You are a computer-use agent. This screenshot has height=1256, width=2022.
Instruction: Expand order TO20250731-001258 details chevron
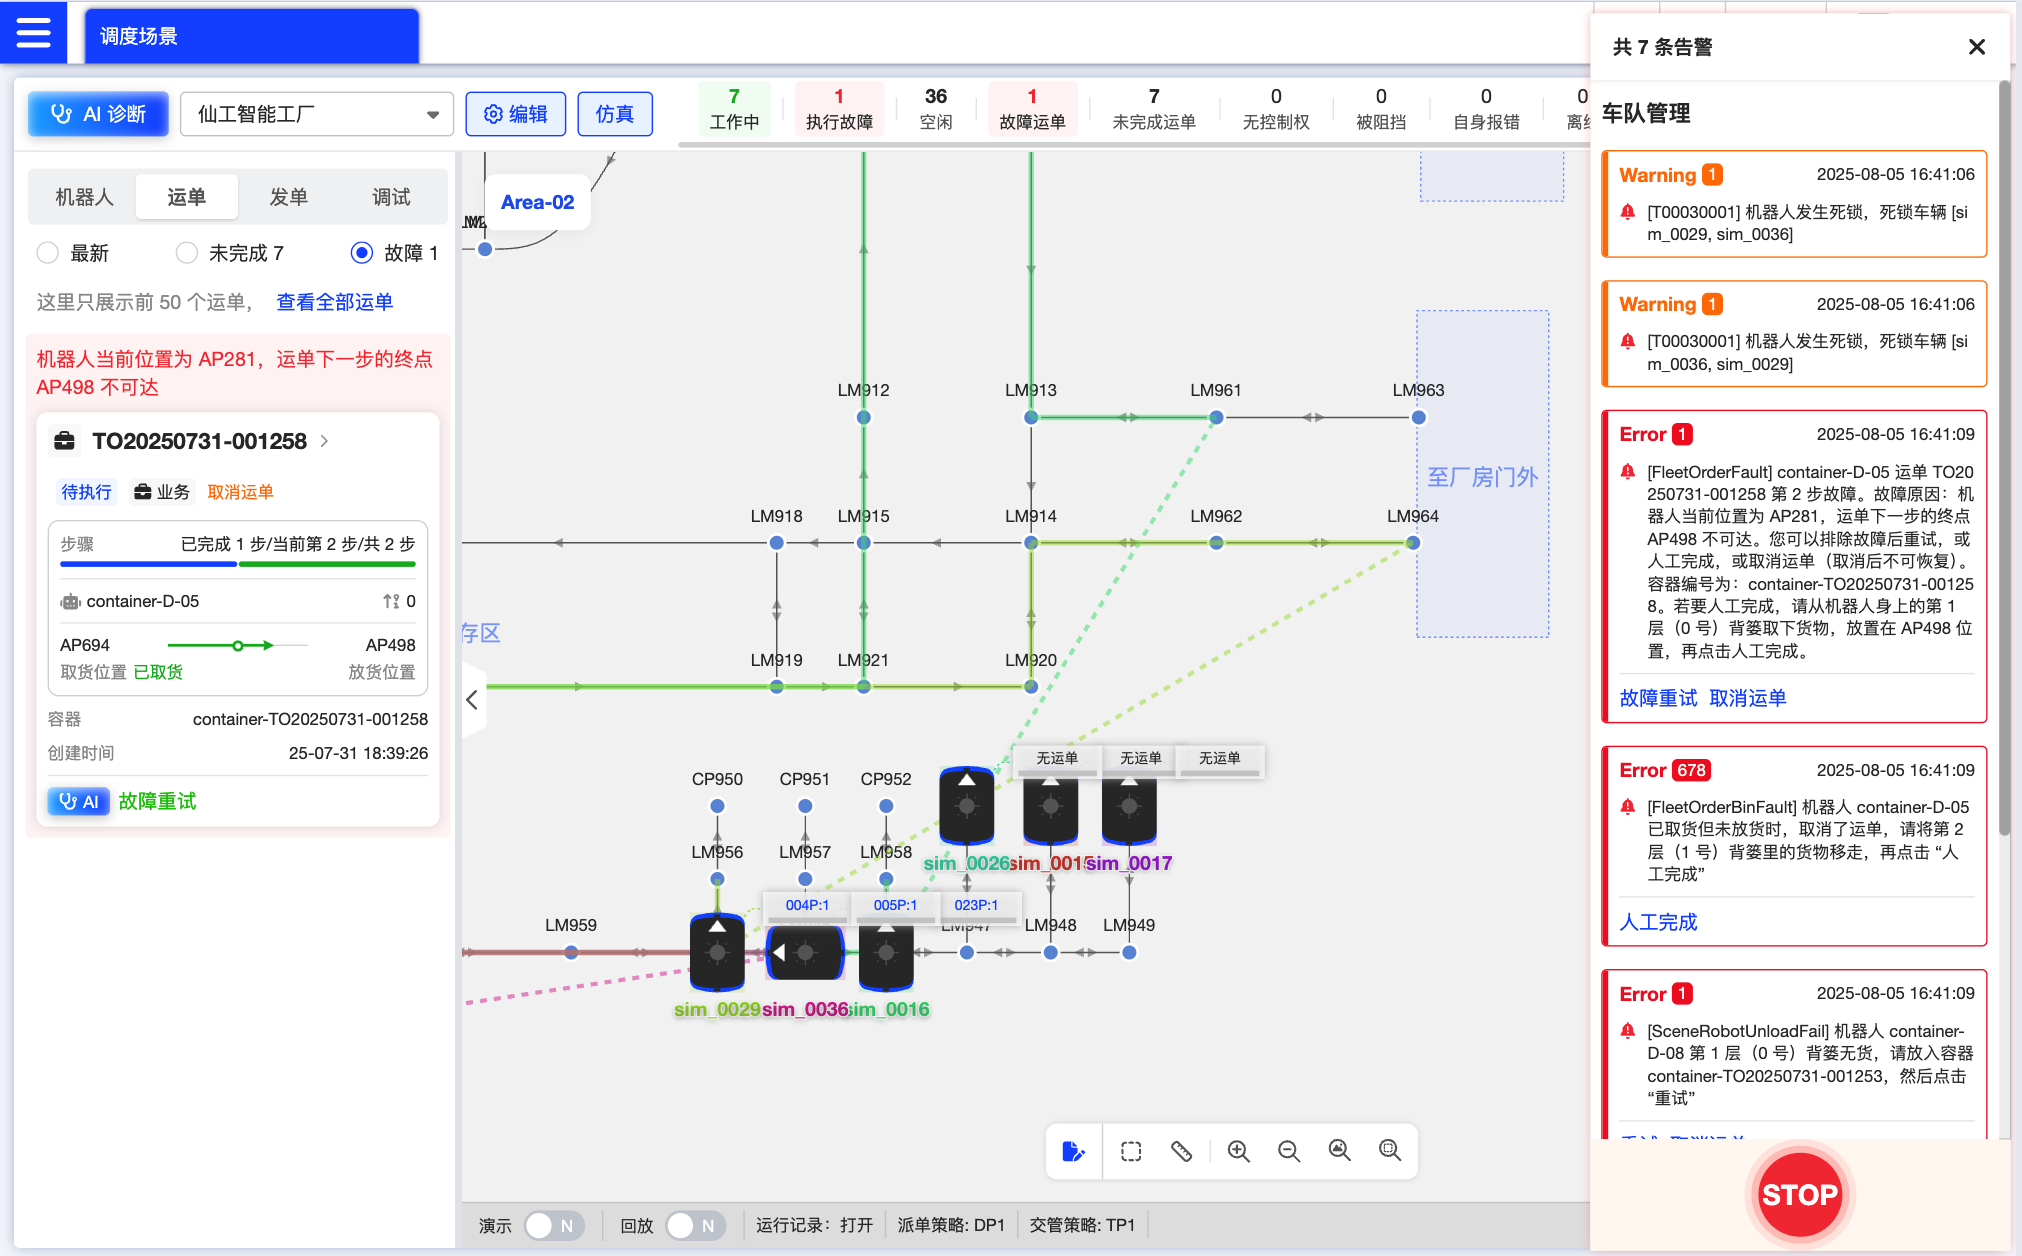tap(325, 441)
